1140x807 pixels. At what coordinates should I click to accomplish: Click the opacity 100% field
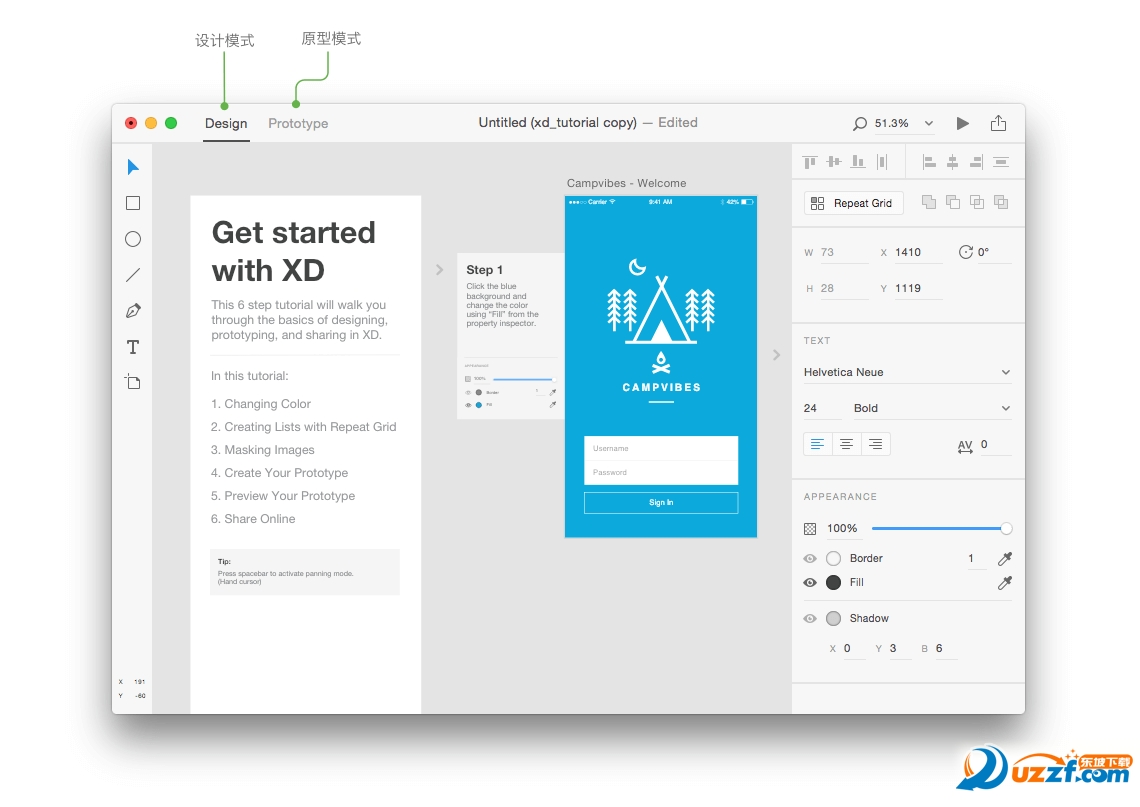click(x=843, y=529)
